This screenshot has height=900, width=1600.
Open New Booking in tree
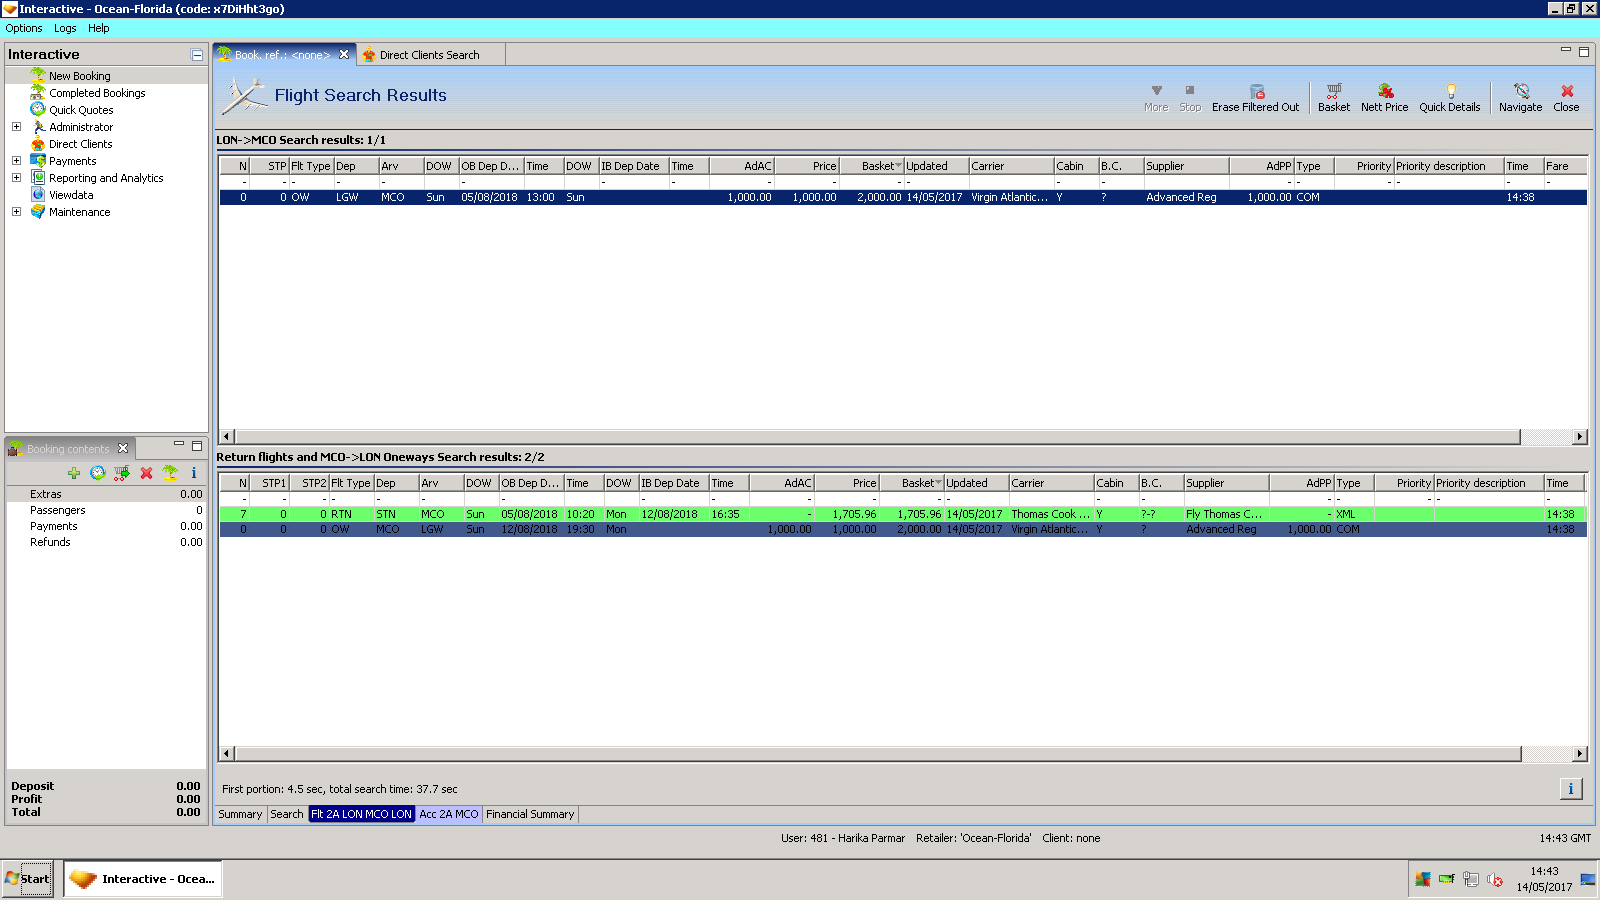coord(80,76)
